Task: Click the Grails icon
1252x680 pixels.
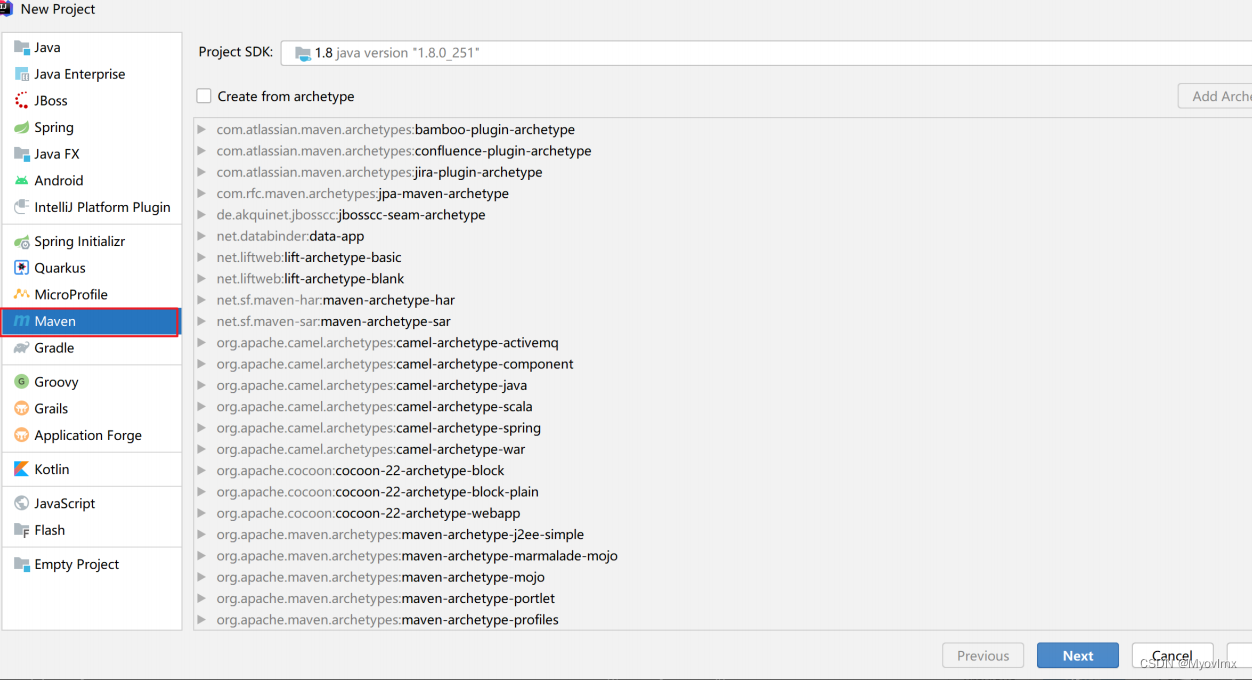Action: (x=22, y=408)
